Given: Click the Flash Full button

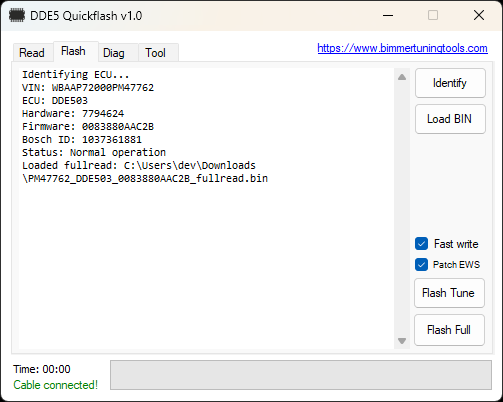Looking at the screenshot, I should click(449, 330).
